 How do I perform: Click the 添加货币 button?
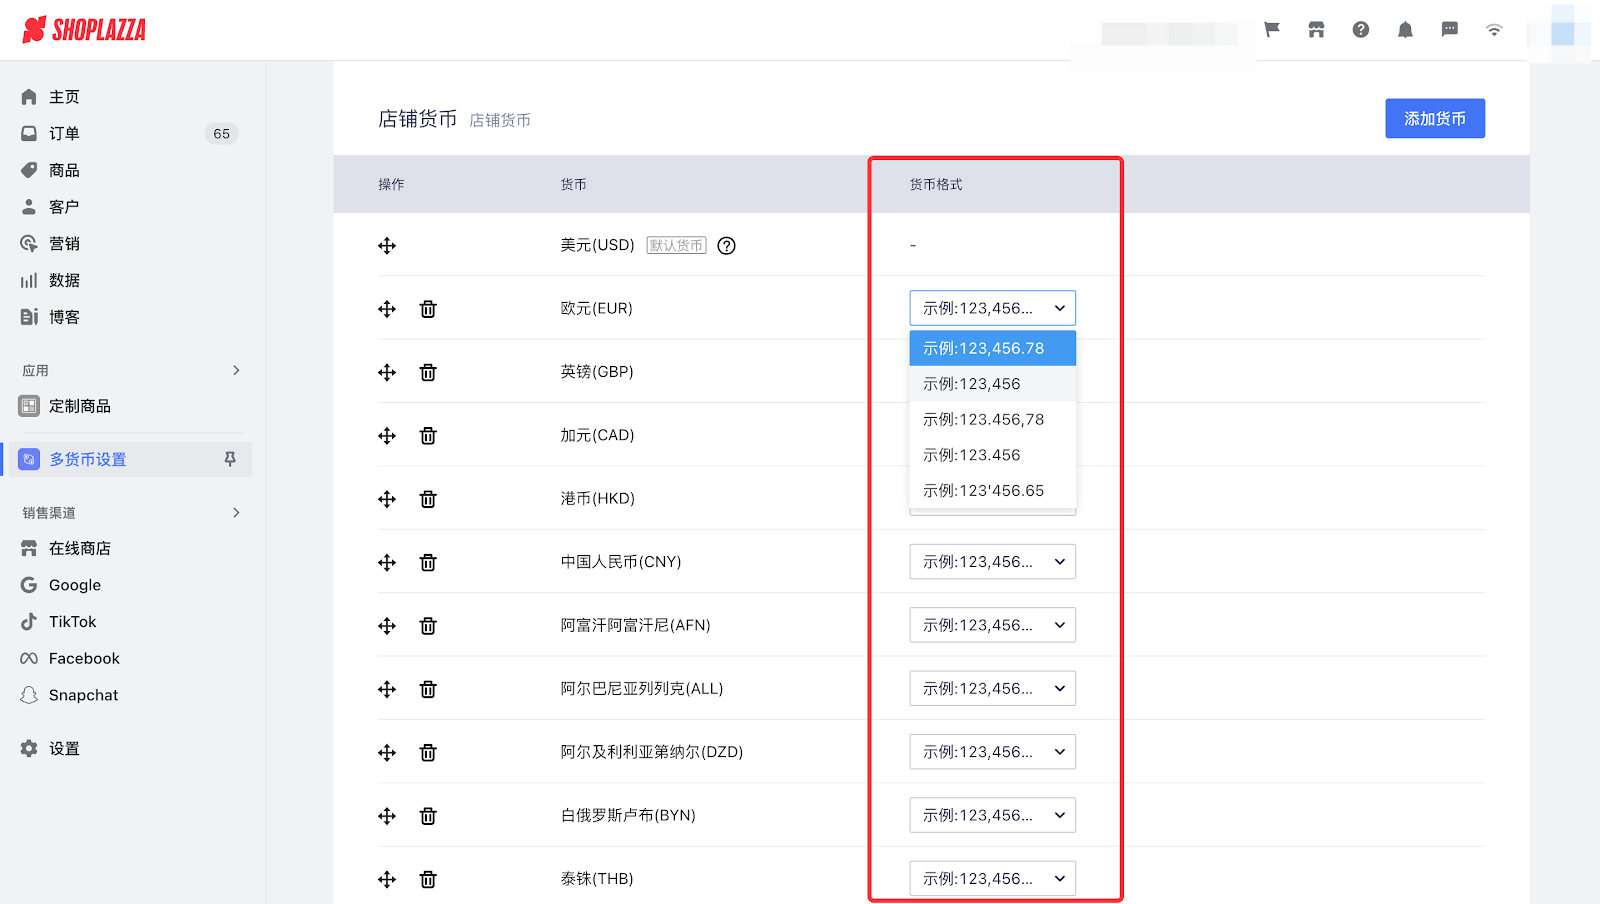tap(1434, 118)
